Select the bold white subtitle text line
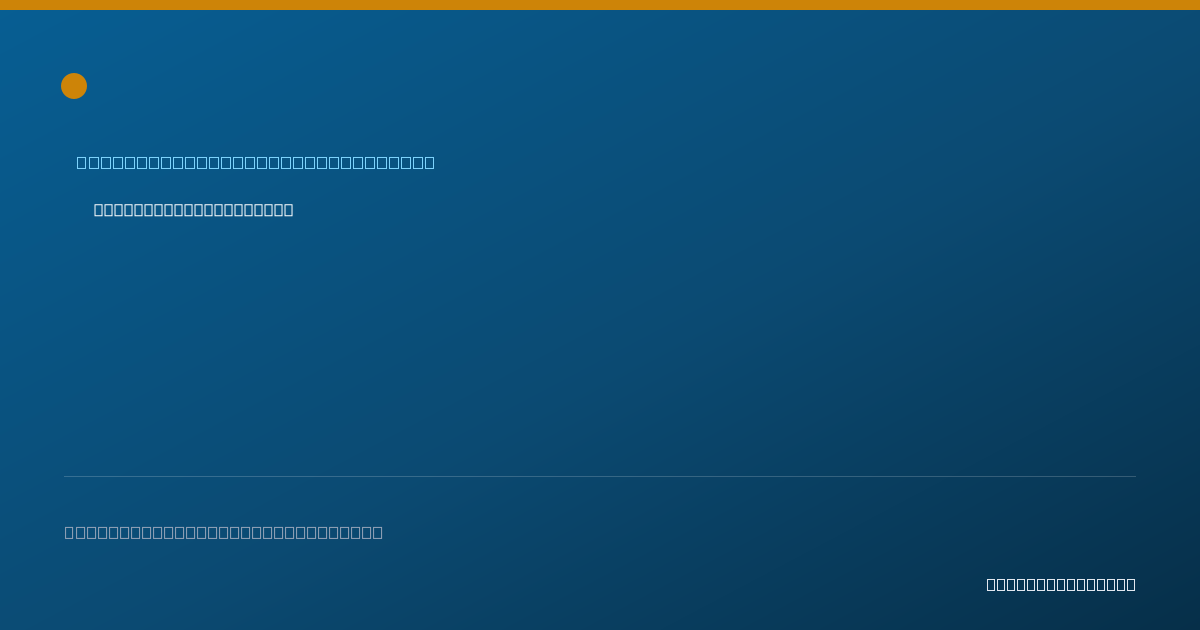This screenshot has width=1200, height=630. [193, 209]
